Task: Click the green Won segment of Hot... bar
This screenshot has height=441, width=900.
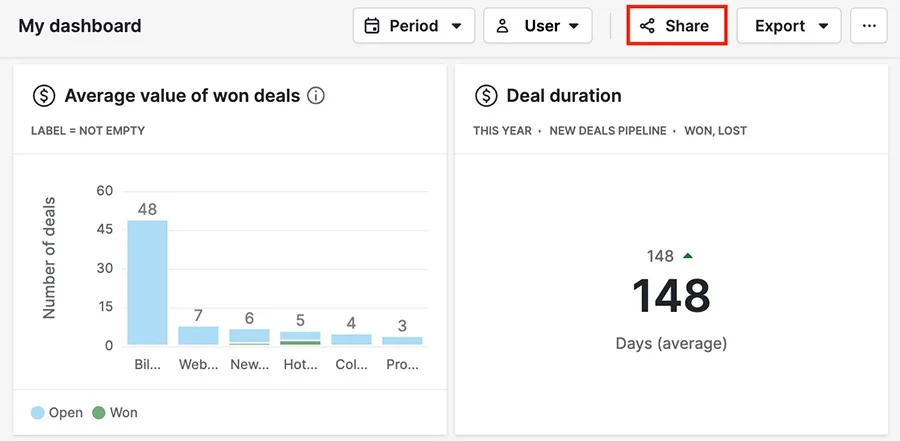Action: click(301, 343)
